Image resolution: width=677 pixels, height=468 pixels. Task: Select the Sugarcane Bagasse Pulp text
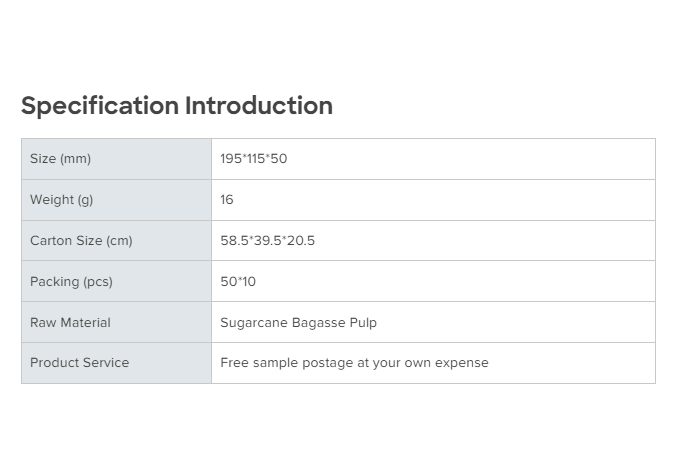tap(298, 323)
